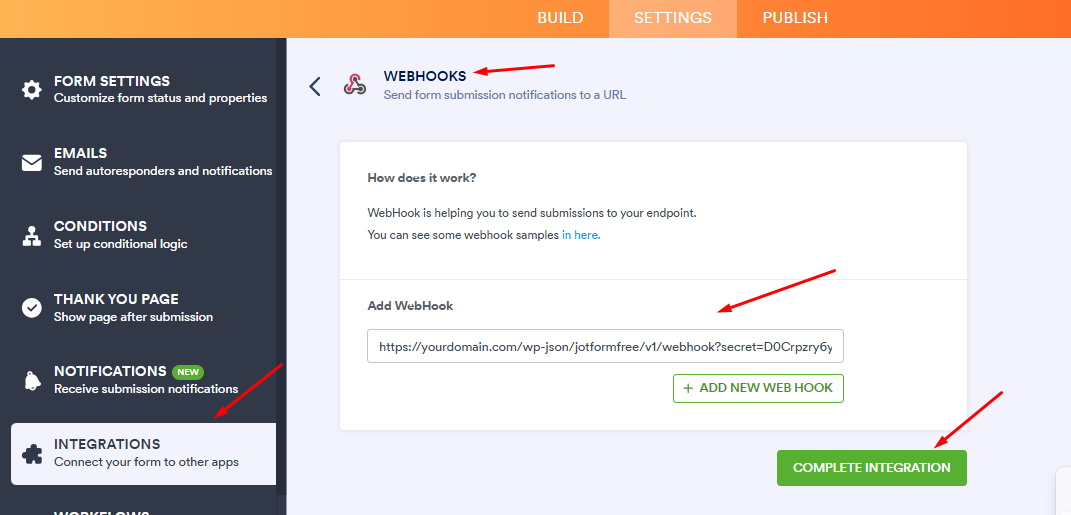Go back using the left chevron arrow
Viewport: 1071px width, 515px height.
tap(315, 86)
